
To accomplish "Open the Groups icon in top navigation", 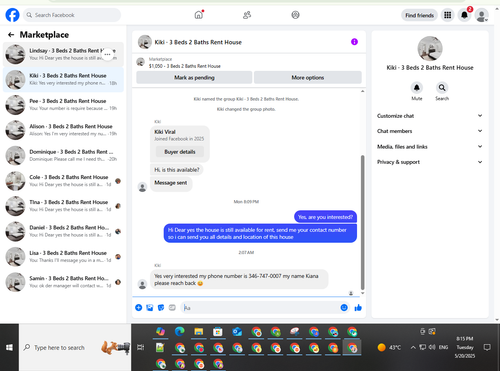I will tap(295, 15).
